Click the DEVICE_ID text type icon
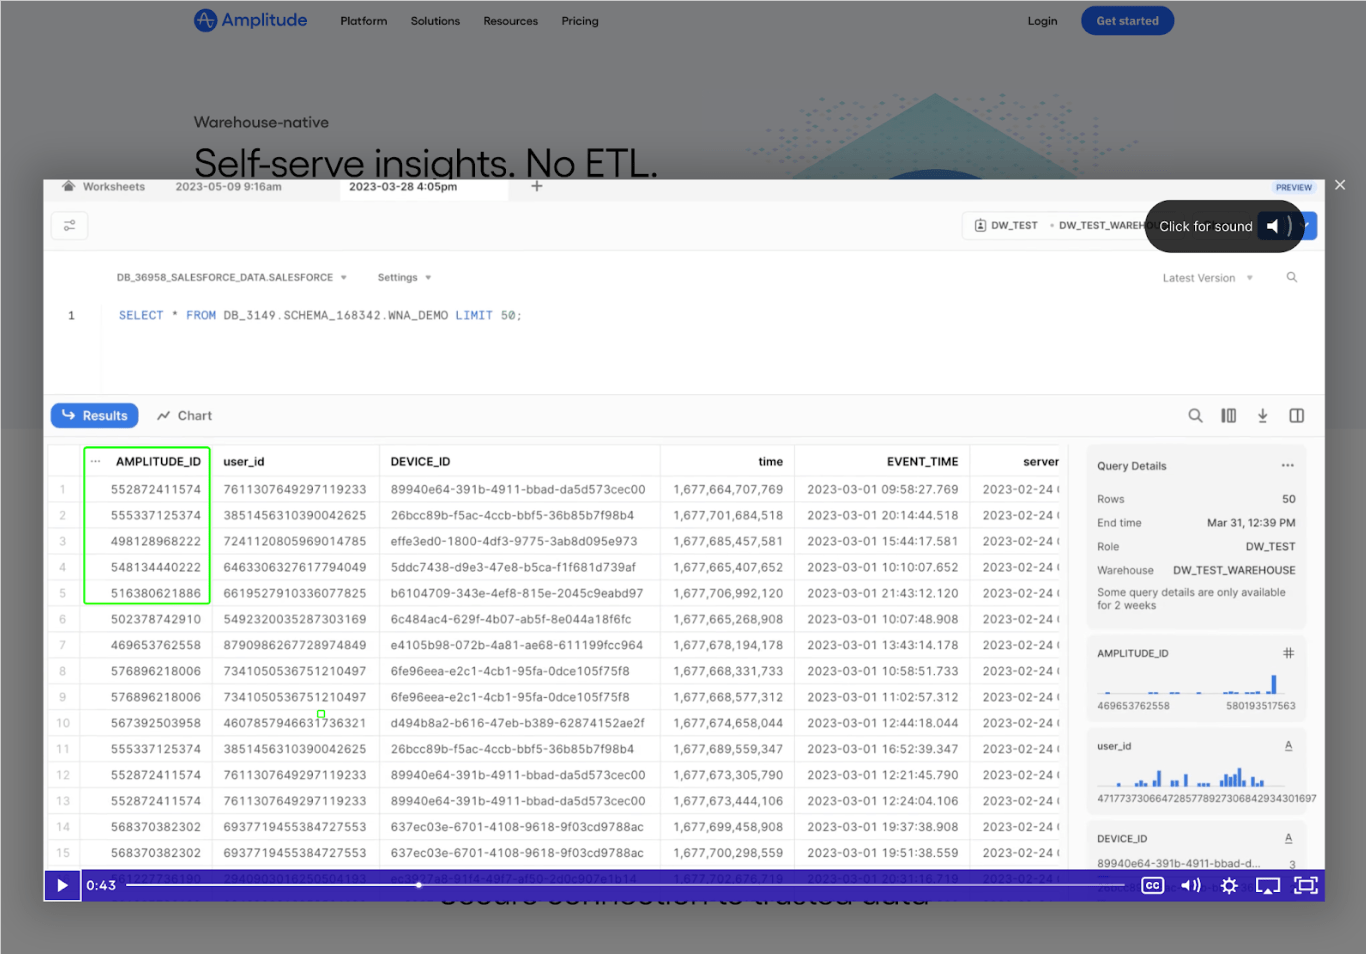Viewport: 1366px width, 954px height. click(1288, 839)
